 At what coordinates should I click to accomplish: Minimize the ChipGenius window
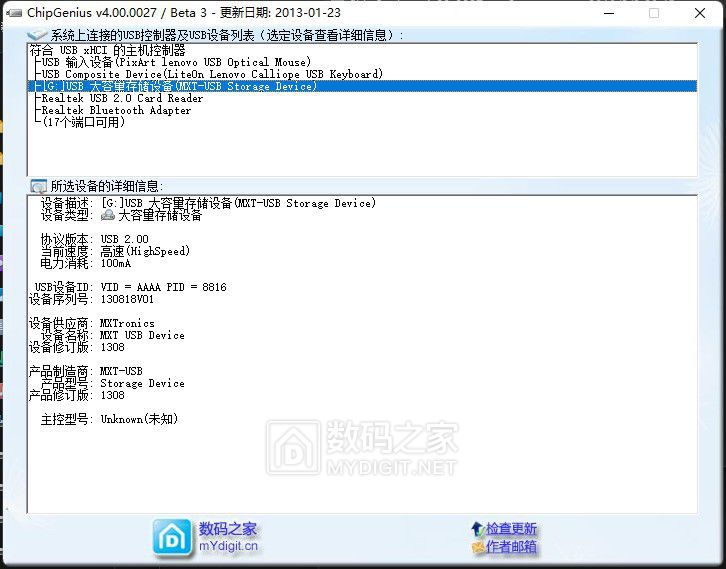[x=609, y=13]
